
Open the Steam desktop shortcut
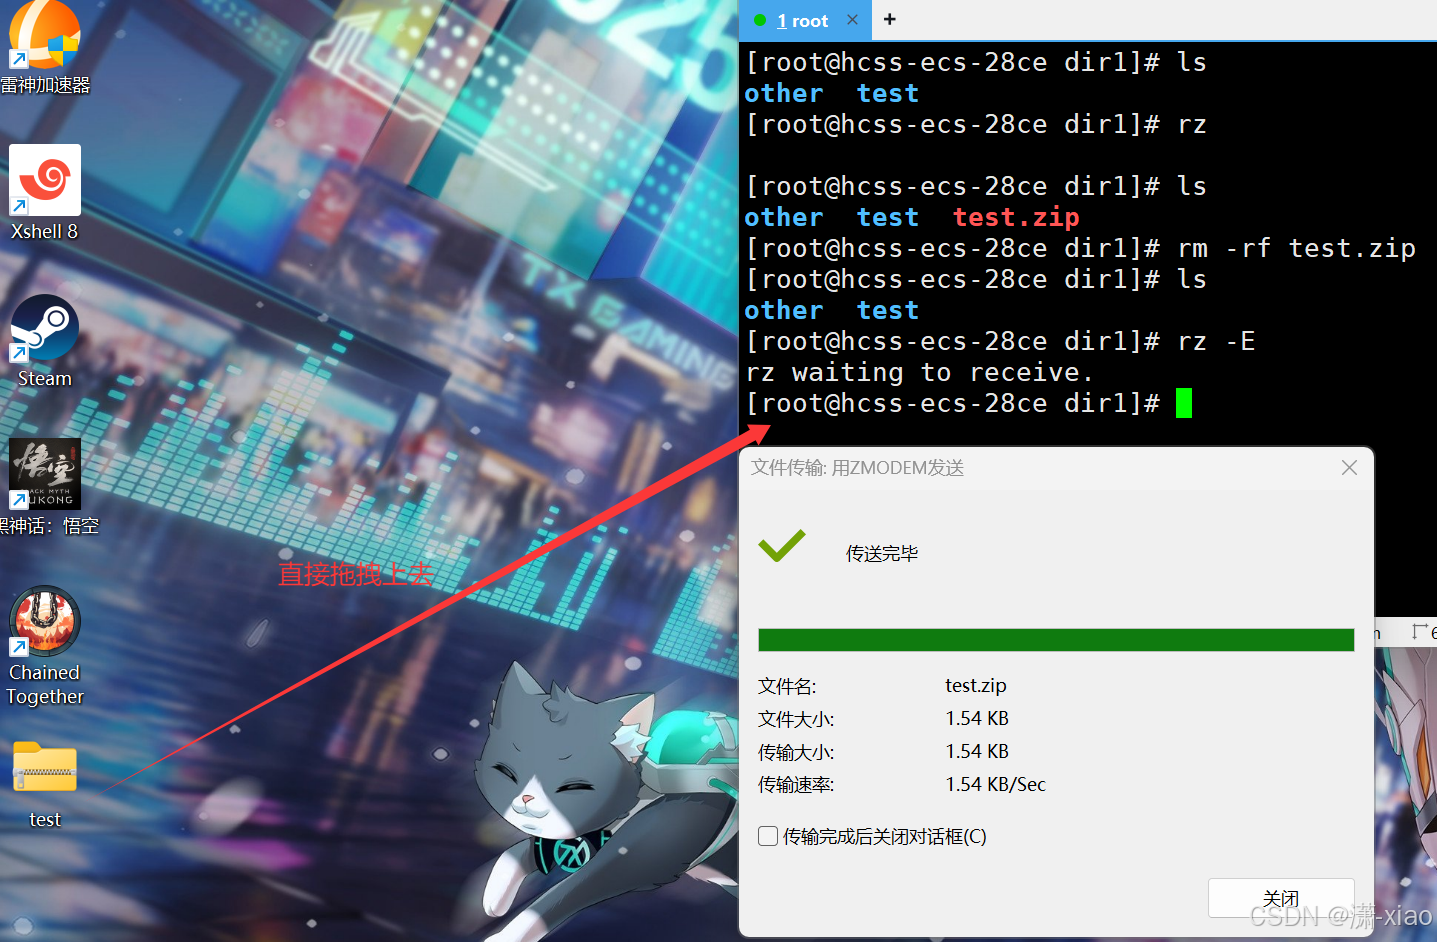click(44, 341)
